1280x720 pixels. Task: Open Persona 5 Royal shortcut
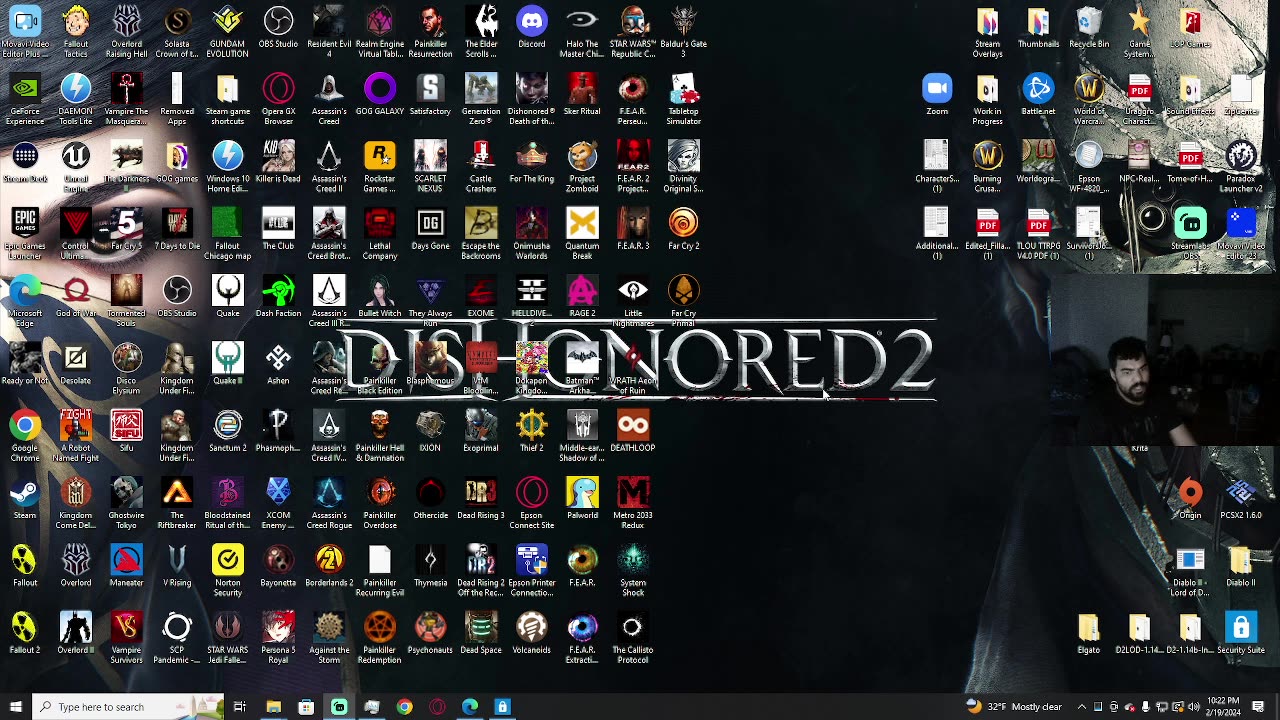tap(278, 636)
